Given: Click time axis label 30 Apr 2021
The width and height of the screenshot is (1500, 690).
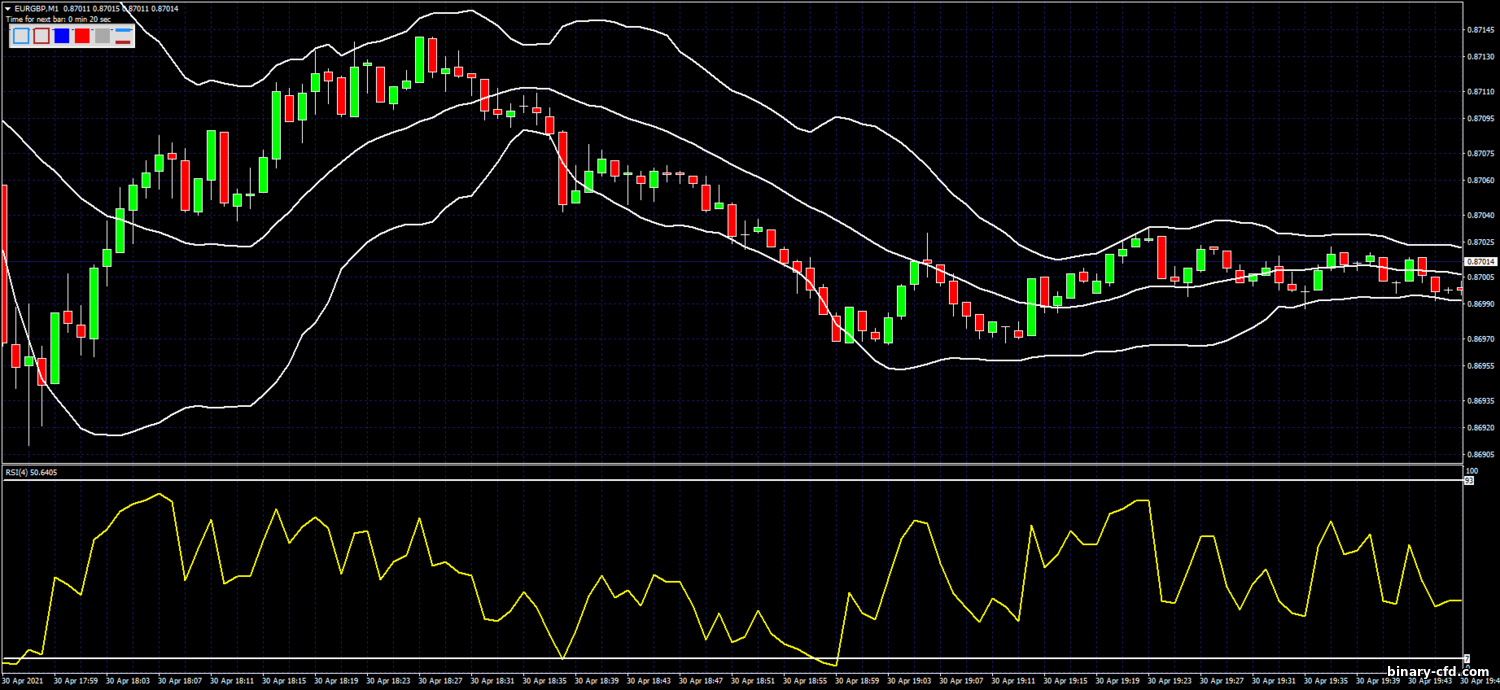Looking at the screenshot, I should coord(23,681).
